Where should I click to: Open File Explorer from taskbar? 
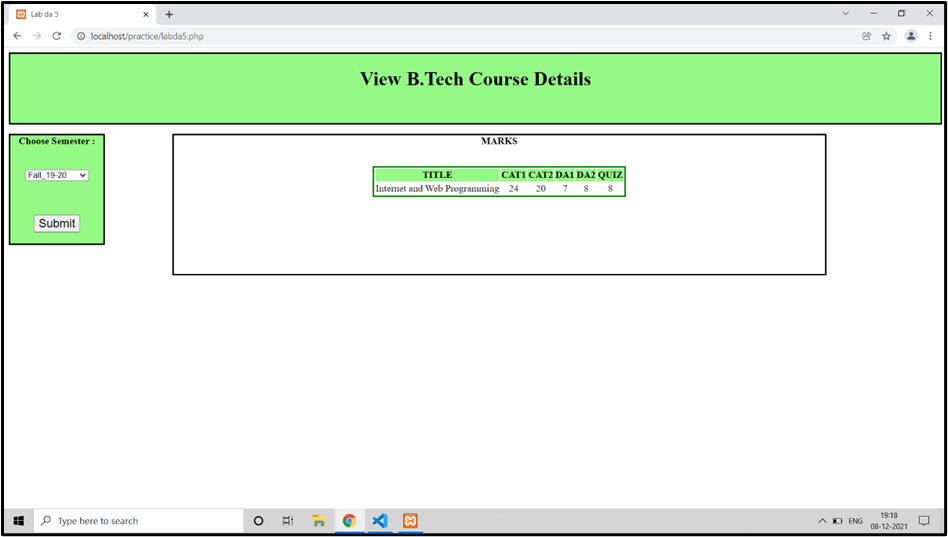click(319, 521)
